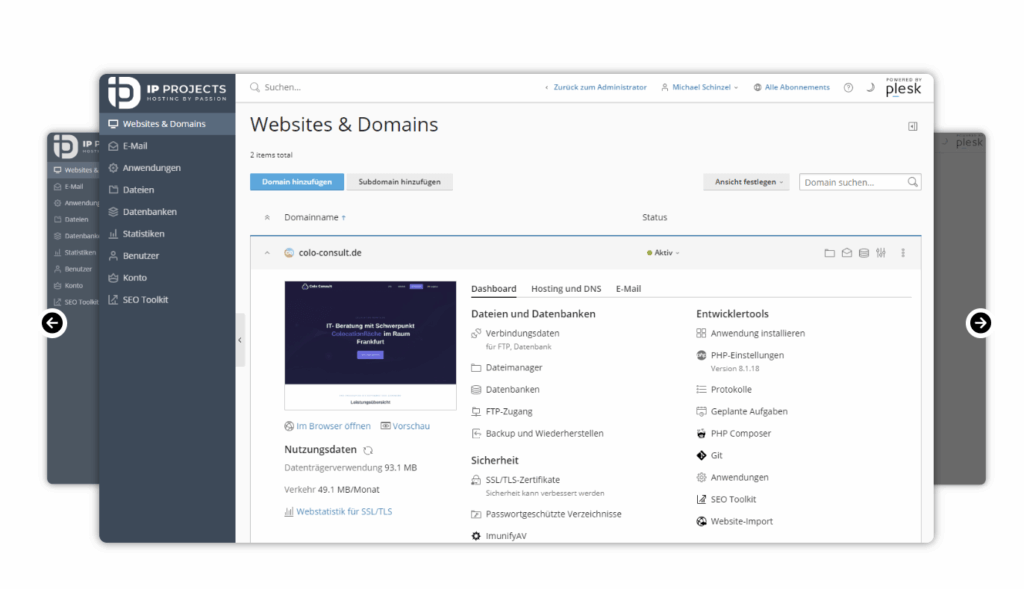Image resolution: width=1024 pixels, height=589 pixels.
Task: Open the Aktiv status dropdown
Action: pos(664,253)
